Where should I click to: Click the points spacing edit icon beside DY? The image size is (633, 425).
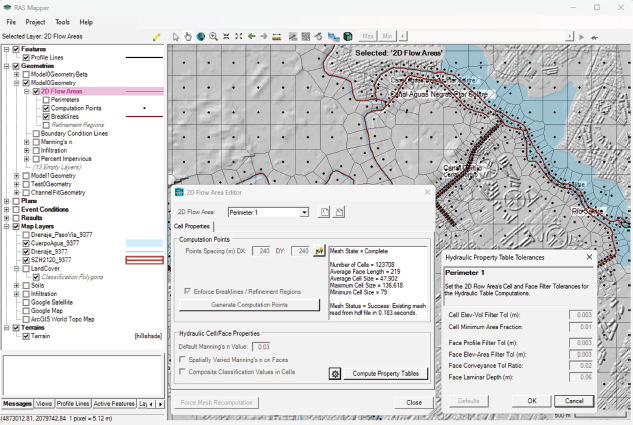coord(319,252)
